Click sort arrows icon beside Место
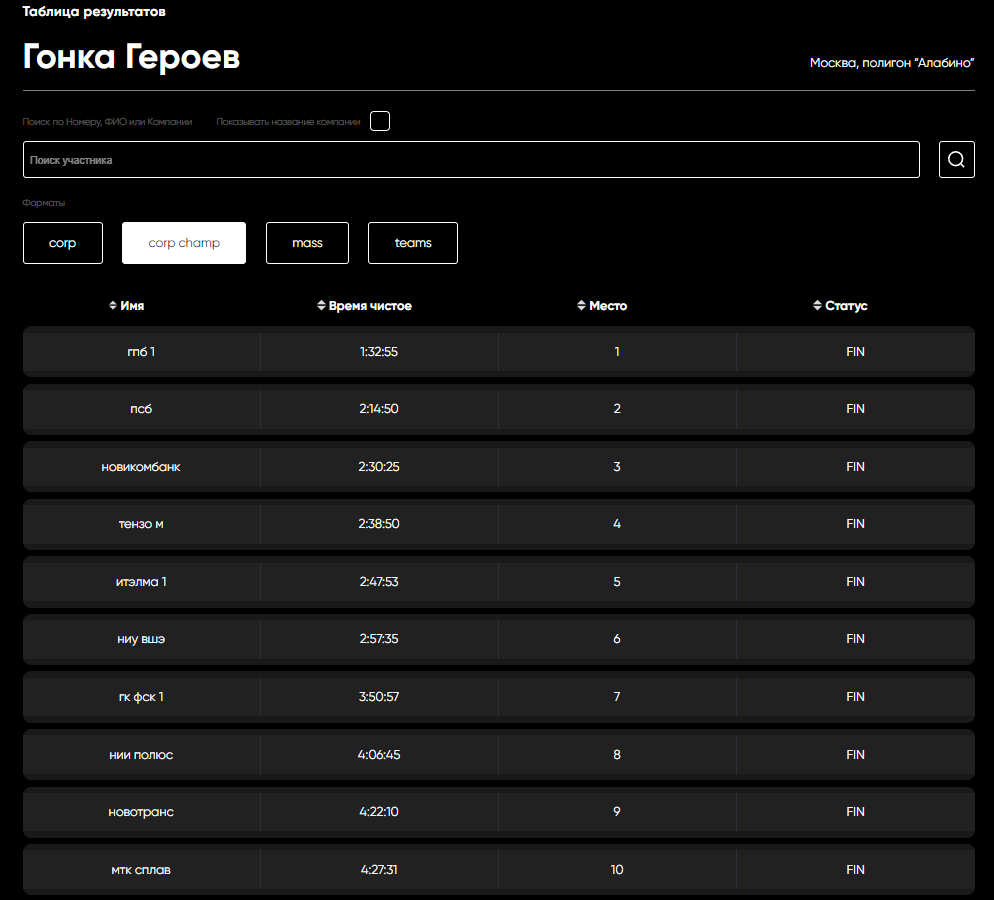Viewport: 994px width, 900px height. click(x=581, y=306)
